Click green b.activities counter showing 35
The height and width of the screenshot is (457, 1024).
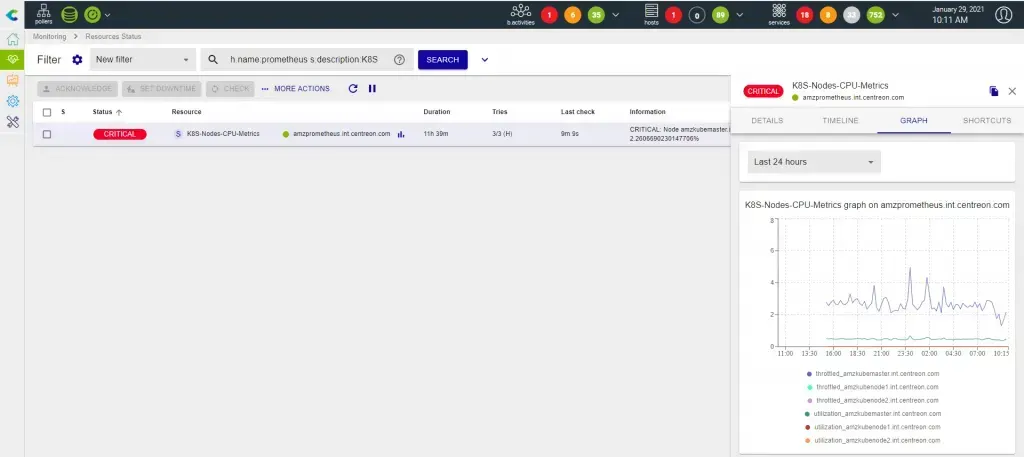point(596,15)
